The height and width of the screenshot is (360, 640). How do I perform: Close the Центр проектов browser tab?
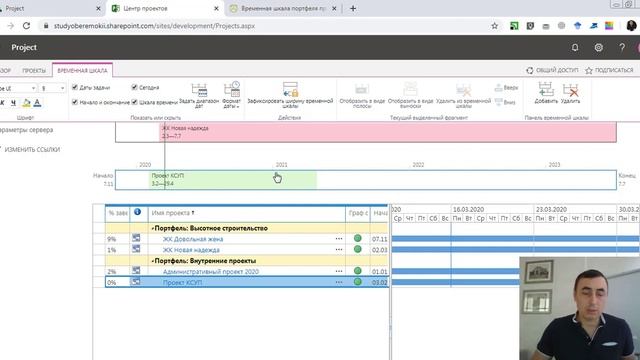click(216, 9)
